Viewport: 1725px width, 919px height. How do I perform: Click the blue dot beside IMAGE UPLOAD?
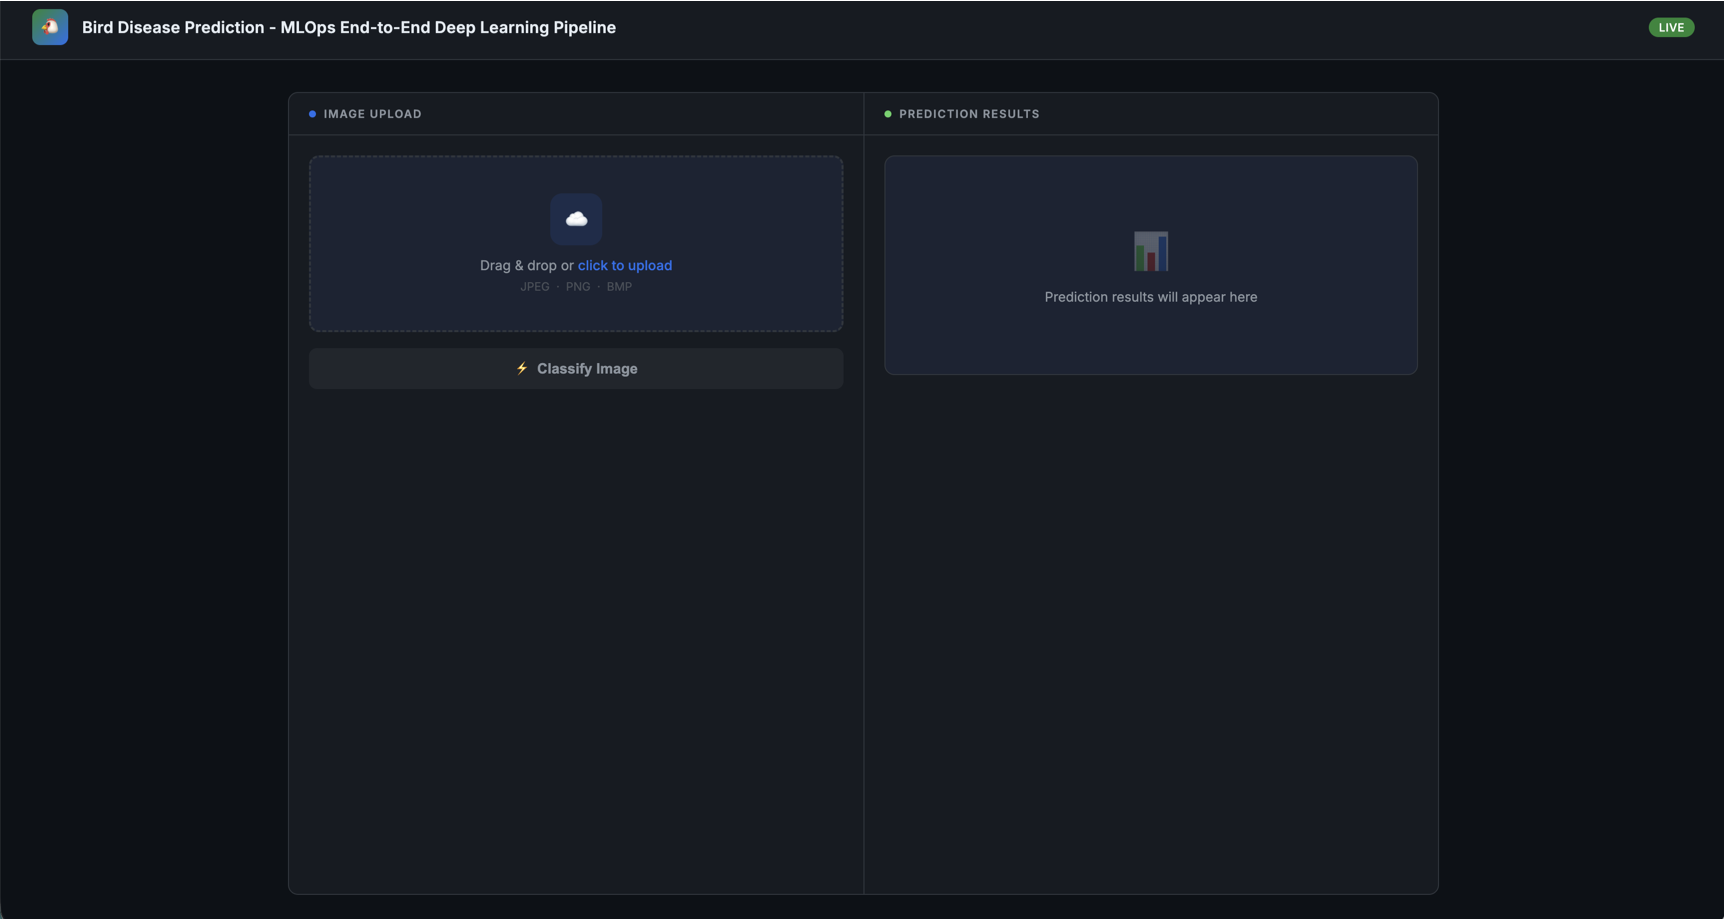coord(313,114)
